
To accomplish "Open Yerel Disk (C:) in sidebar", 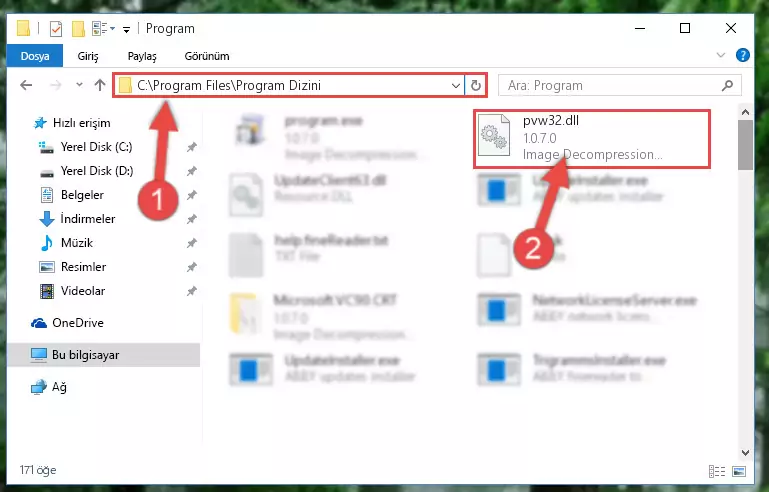I will pos(96,147).
